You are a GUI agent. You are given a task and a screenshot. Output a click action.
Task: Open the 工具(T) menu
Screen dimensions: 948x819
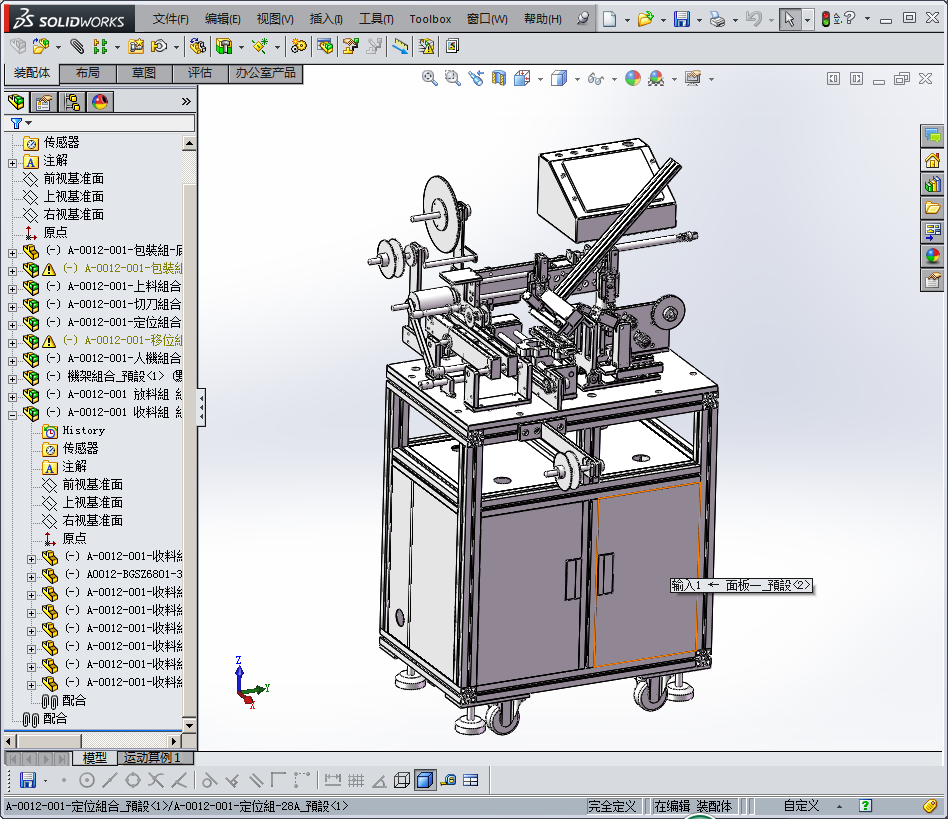(x=376, y=18)
